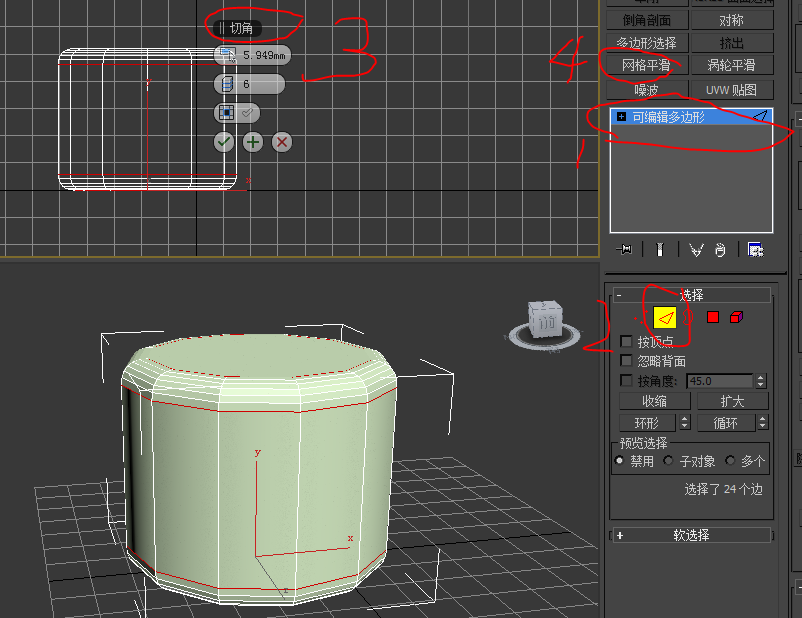
Task: Enable the 忽略背面 checkbox
Action: [x=626, y=361]
